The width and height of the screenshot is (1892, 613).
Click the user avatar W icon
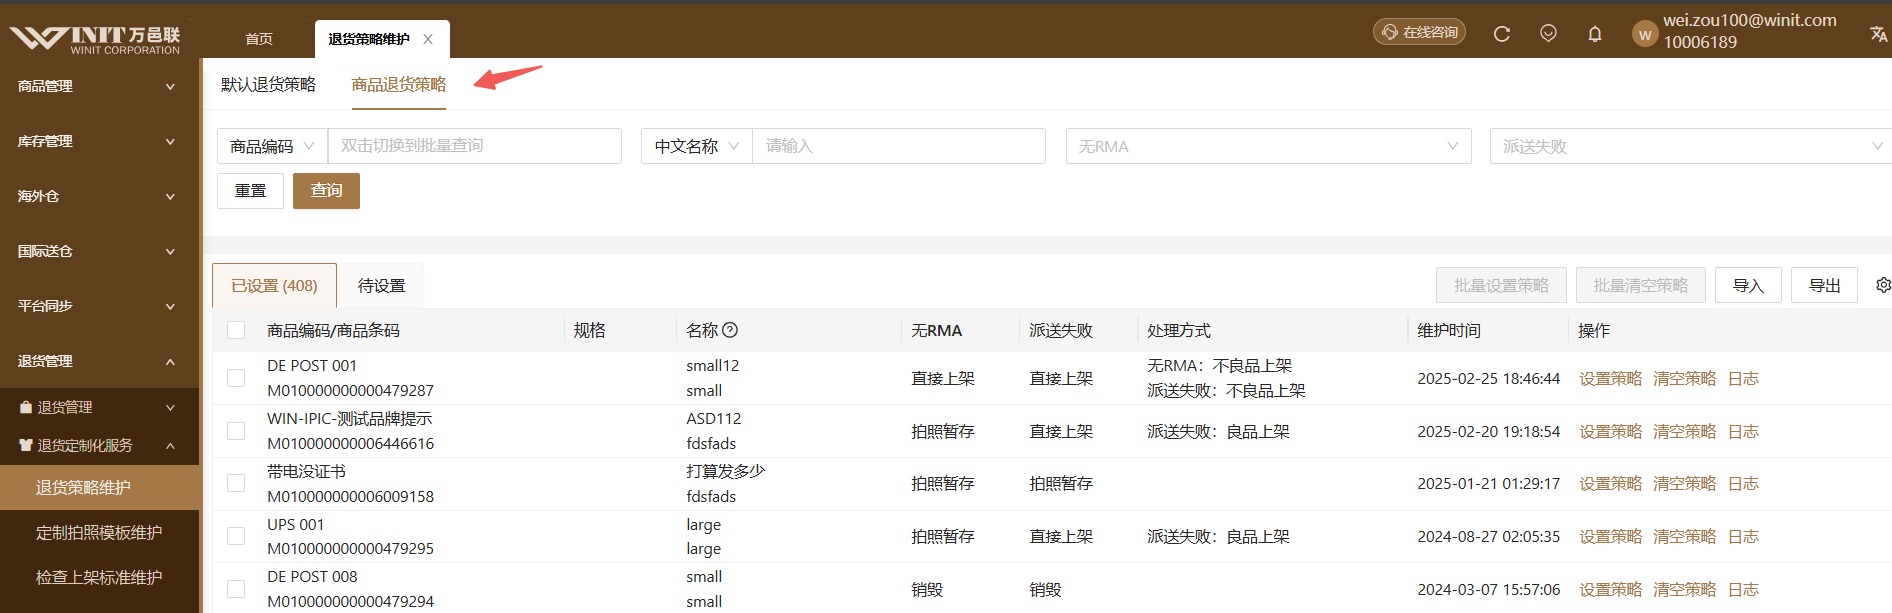(1645, 34)
